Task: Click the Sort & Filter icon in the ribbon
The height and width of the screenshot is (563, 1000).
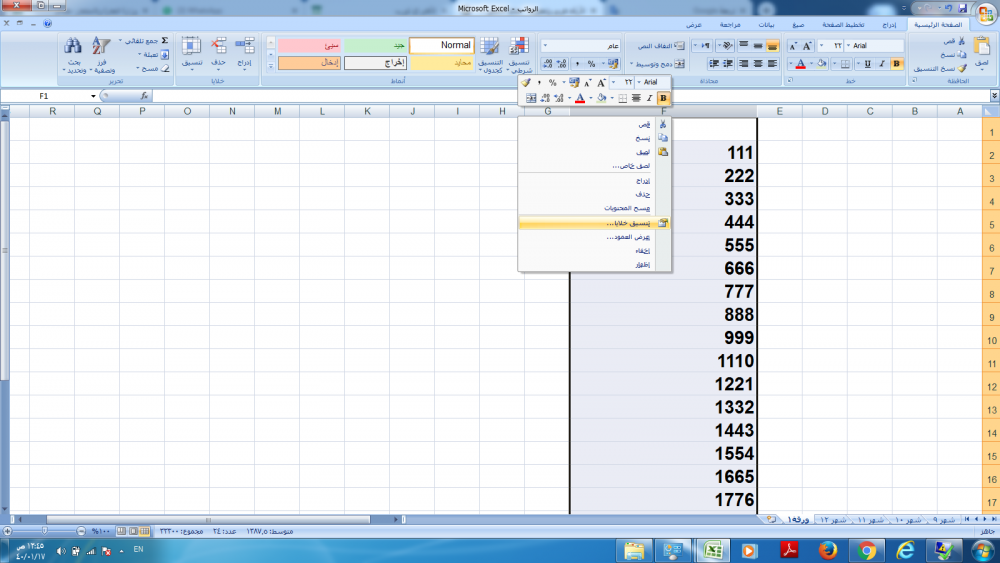Action: [101, 46]
